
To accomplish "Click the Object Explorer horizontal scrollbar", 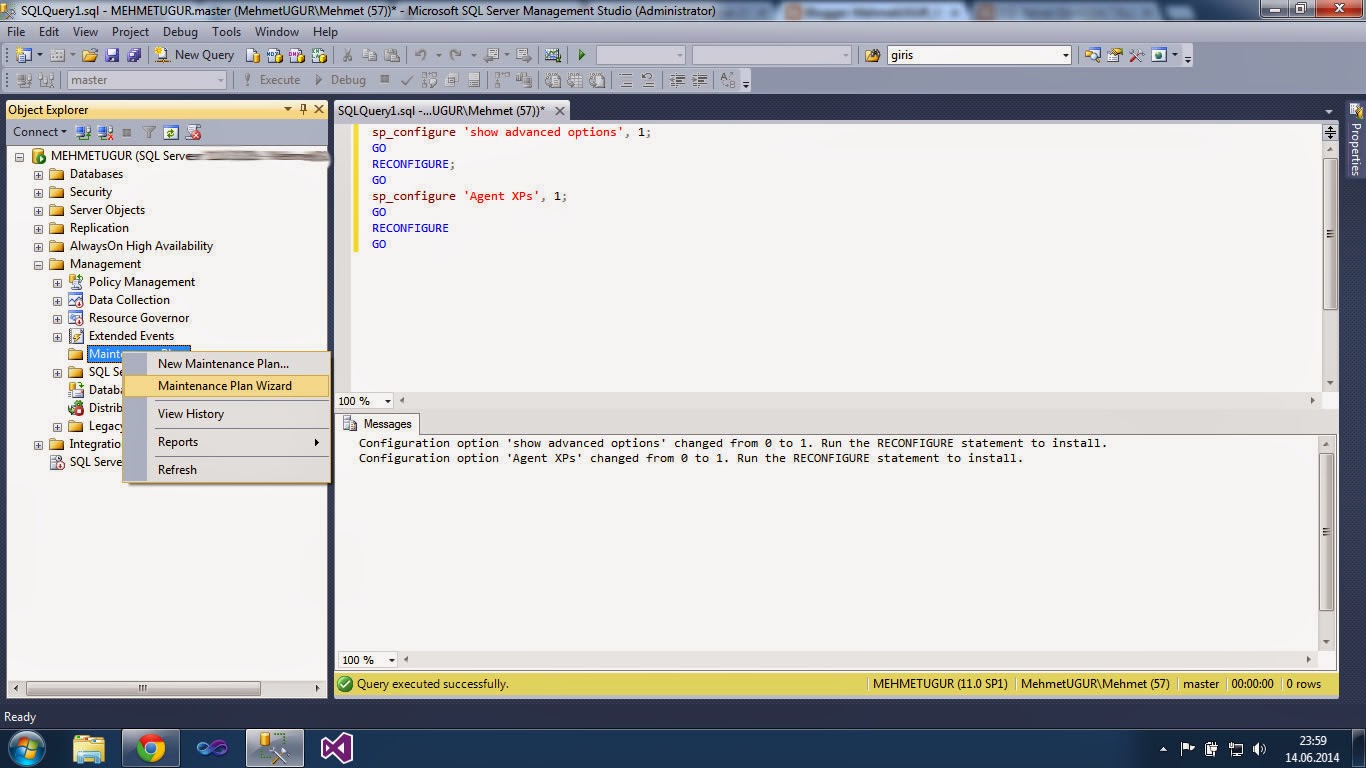I will pyautogui.click(x=143, y=688).
